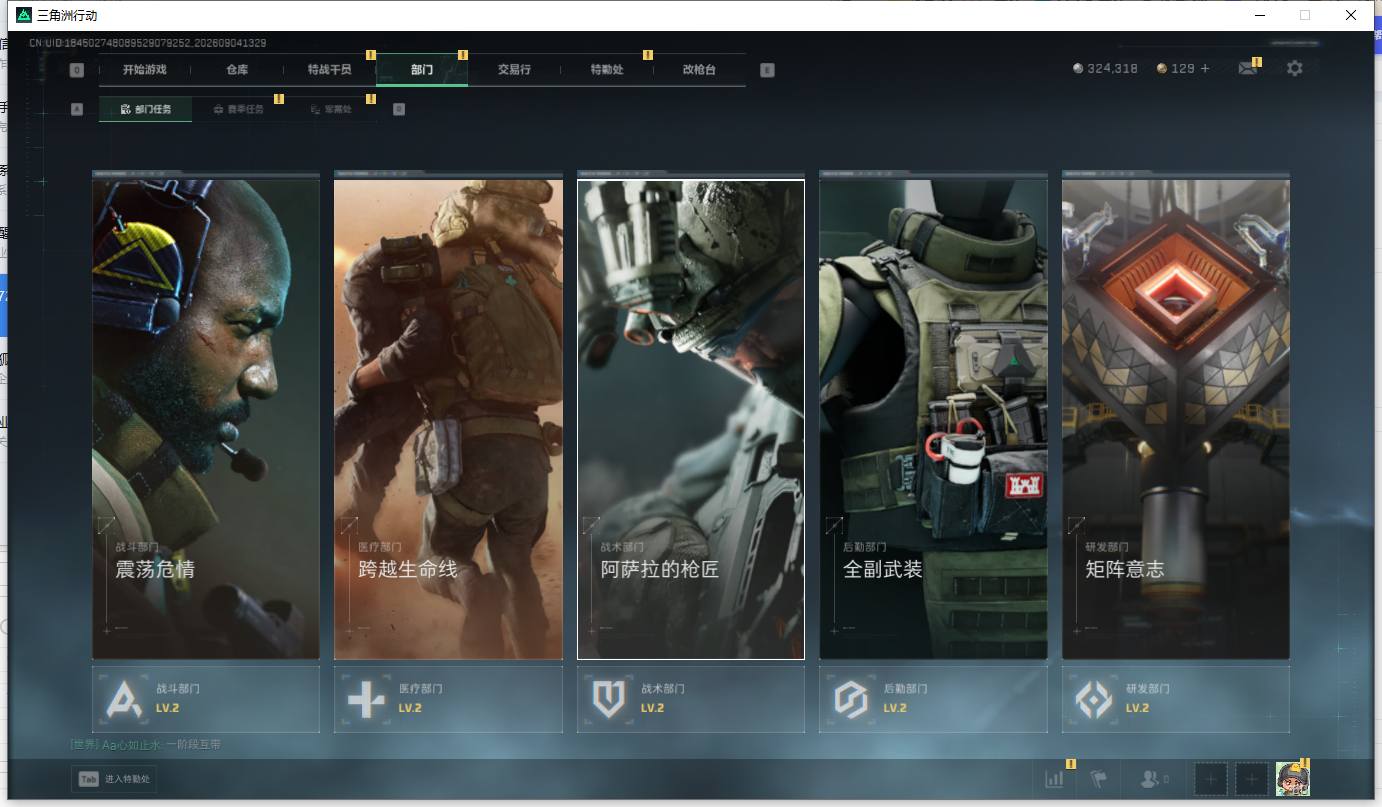Maximize the 三角洲行动 window
This screenshot has width=1382, height=807.
(1304, 15)
